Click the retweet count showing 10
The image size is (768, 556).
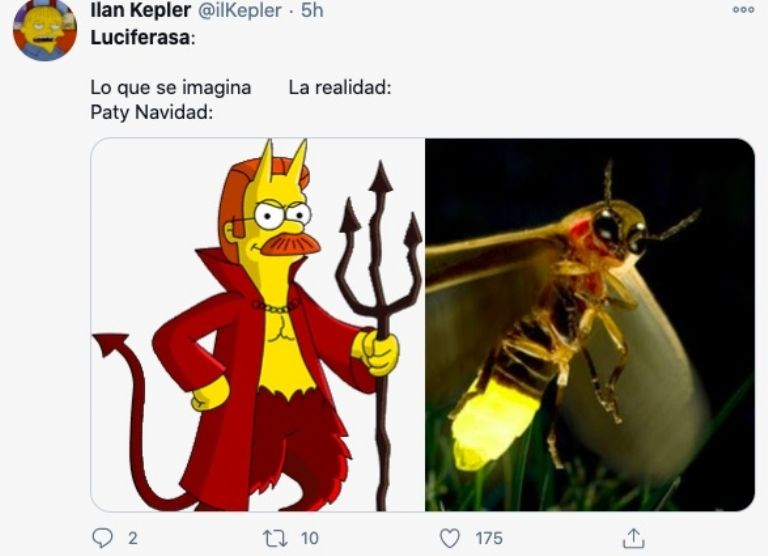click(x=309, y=538)
